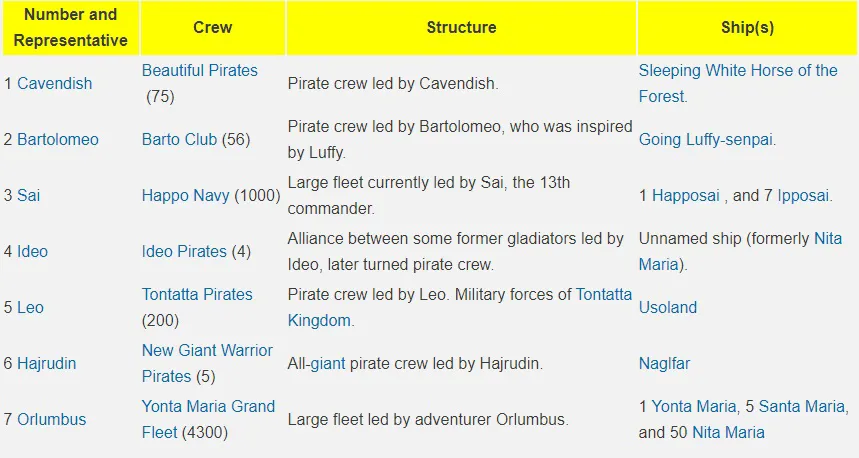The height and width of the screenshot is (458, 859).
Task: Visit the Orlumbus page link
Action: click(51, 420)
